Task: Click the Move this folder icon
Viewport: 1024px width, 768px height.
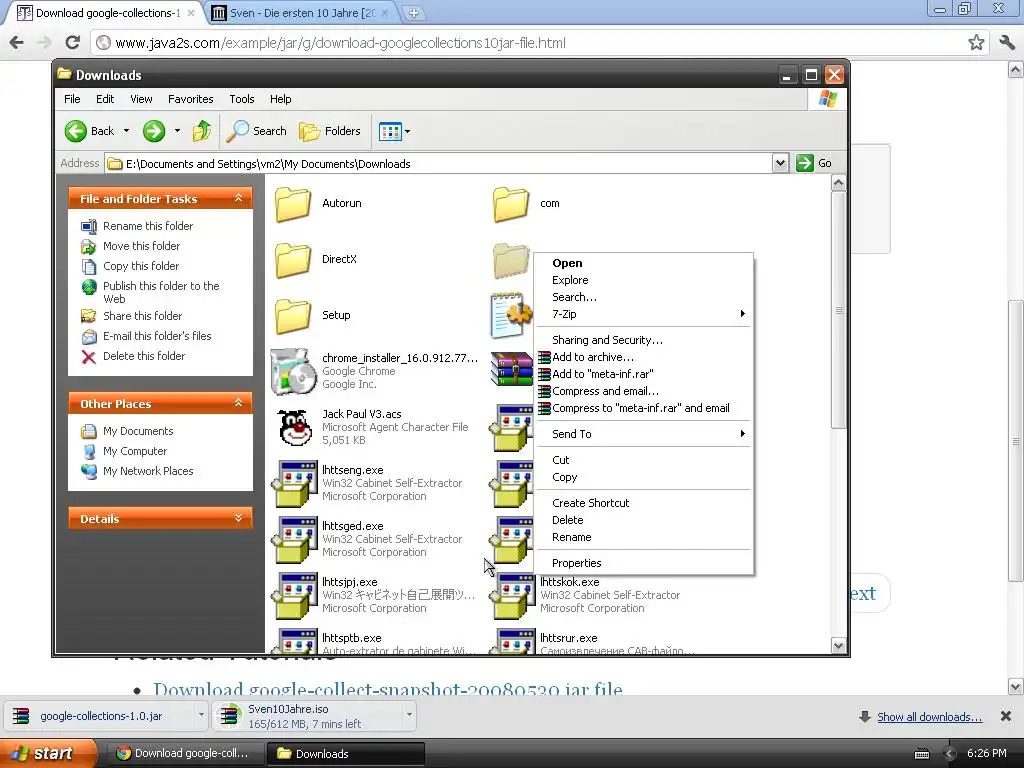Action: coord(89,246)
